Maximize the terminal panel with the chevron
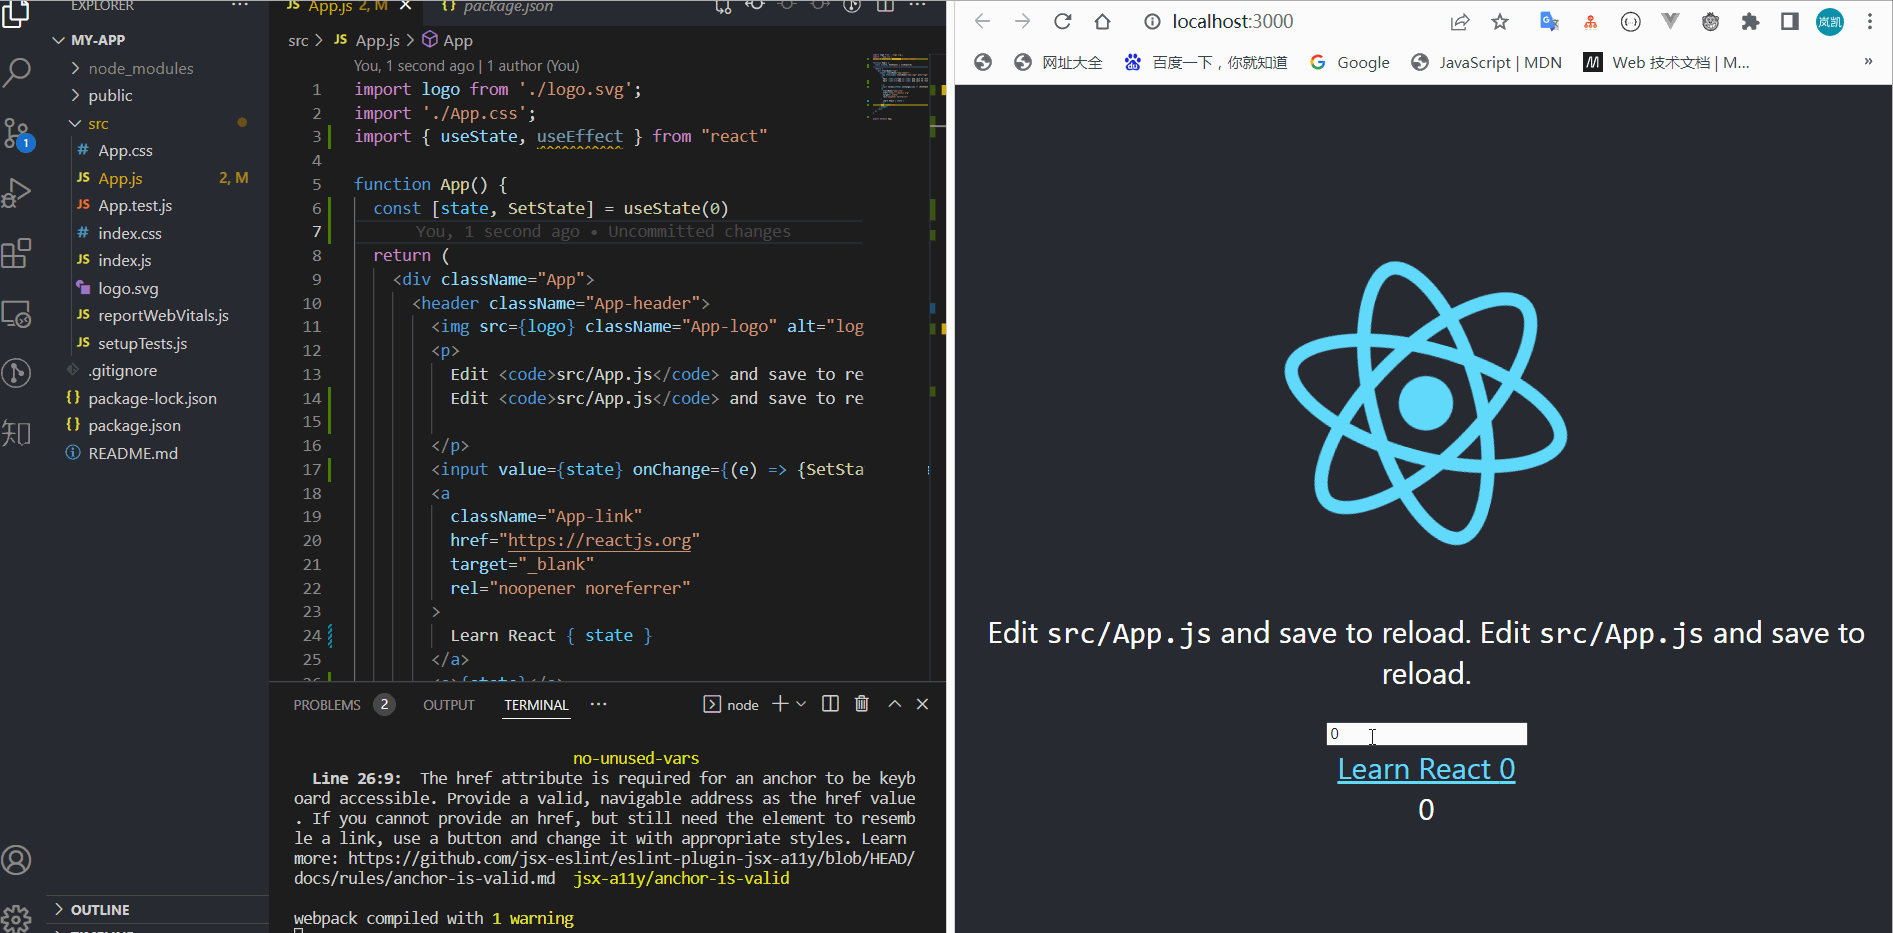1893x933 pixels. [x=894, y=703]
